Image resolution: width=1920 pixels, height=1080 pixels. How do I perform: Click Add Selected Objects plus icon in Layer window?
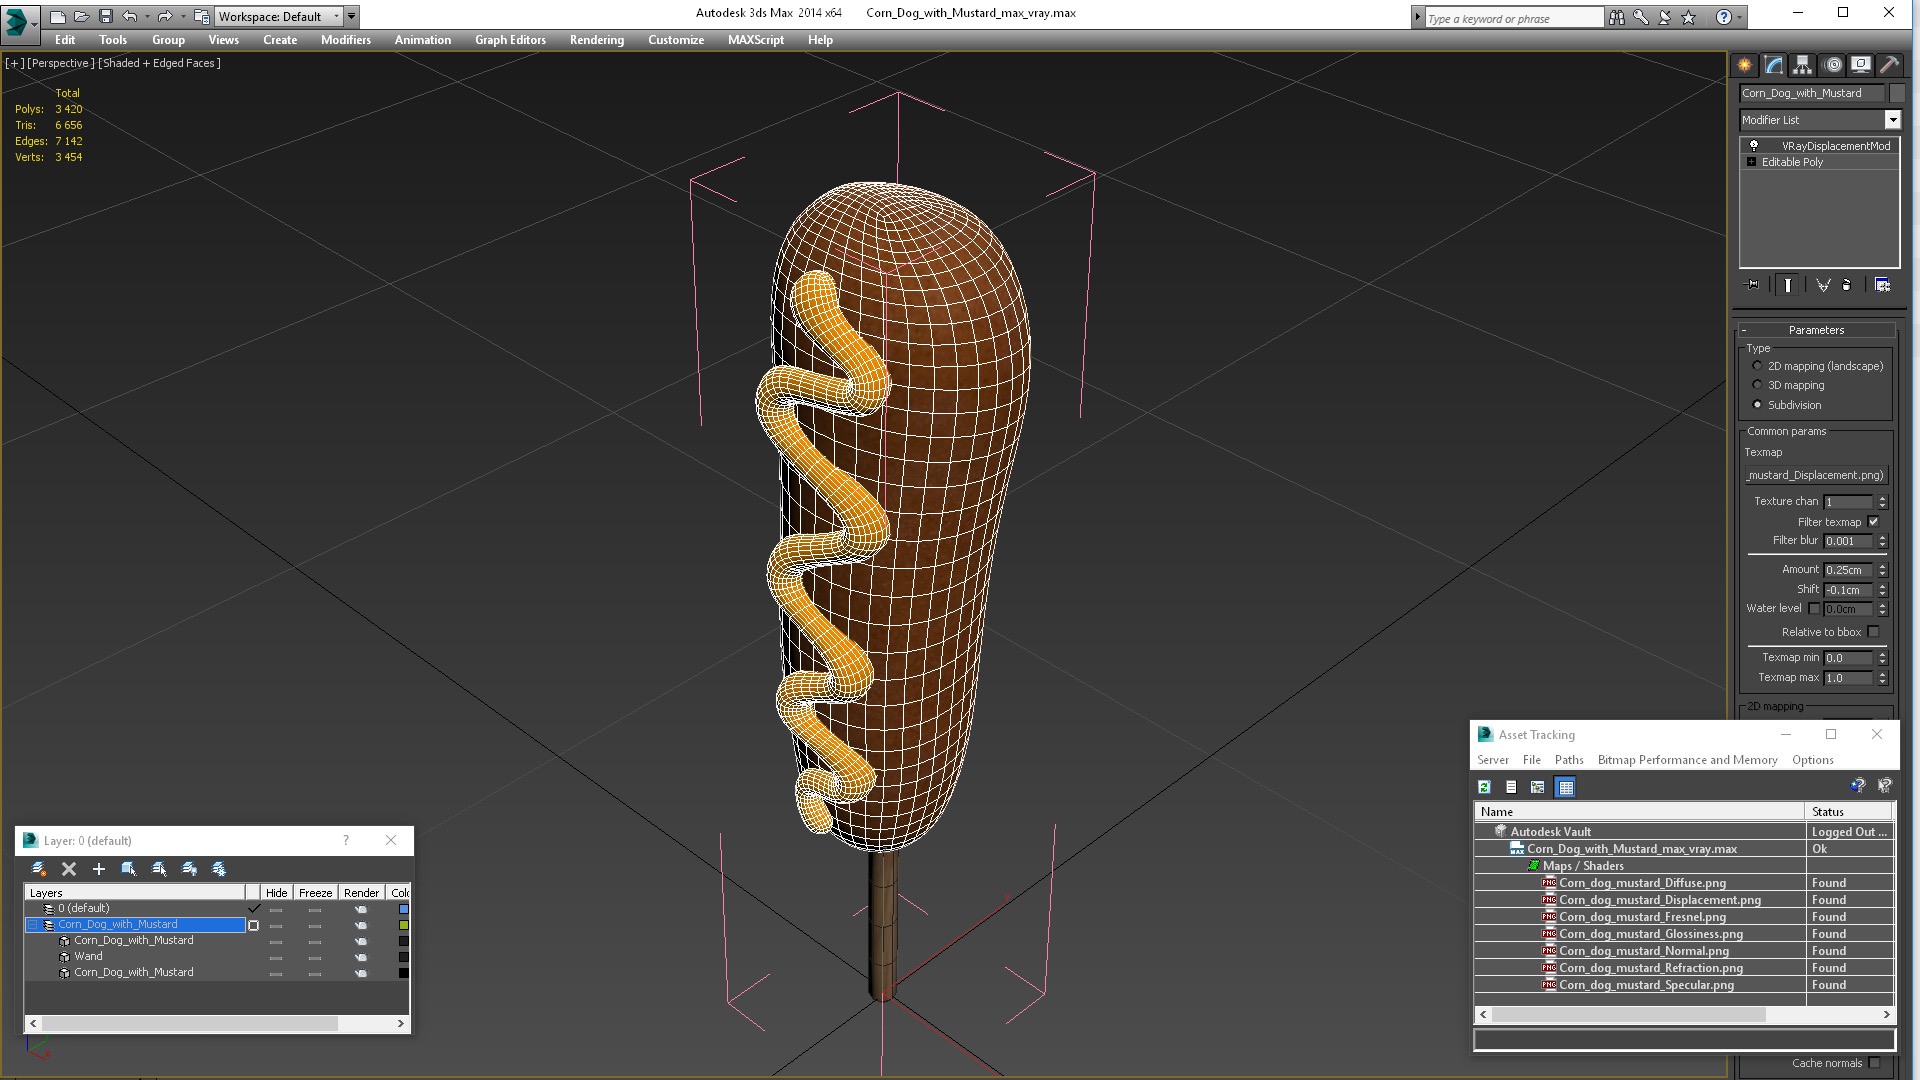coord(98,869)
